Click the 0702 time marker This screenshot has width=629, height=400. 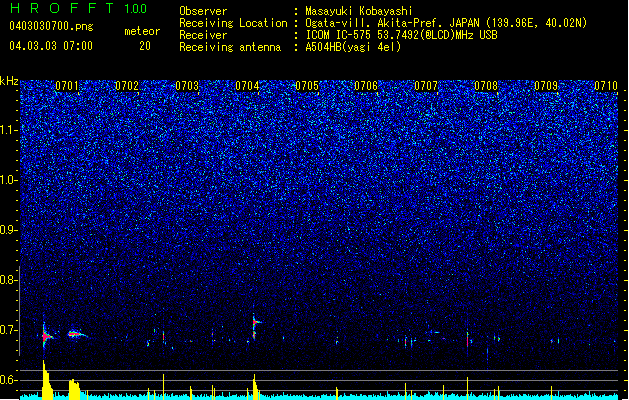tap(127, 86)
